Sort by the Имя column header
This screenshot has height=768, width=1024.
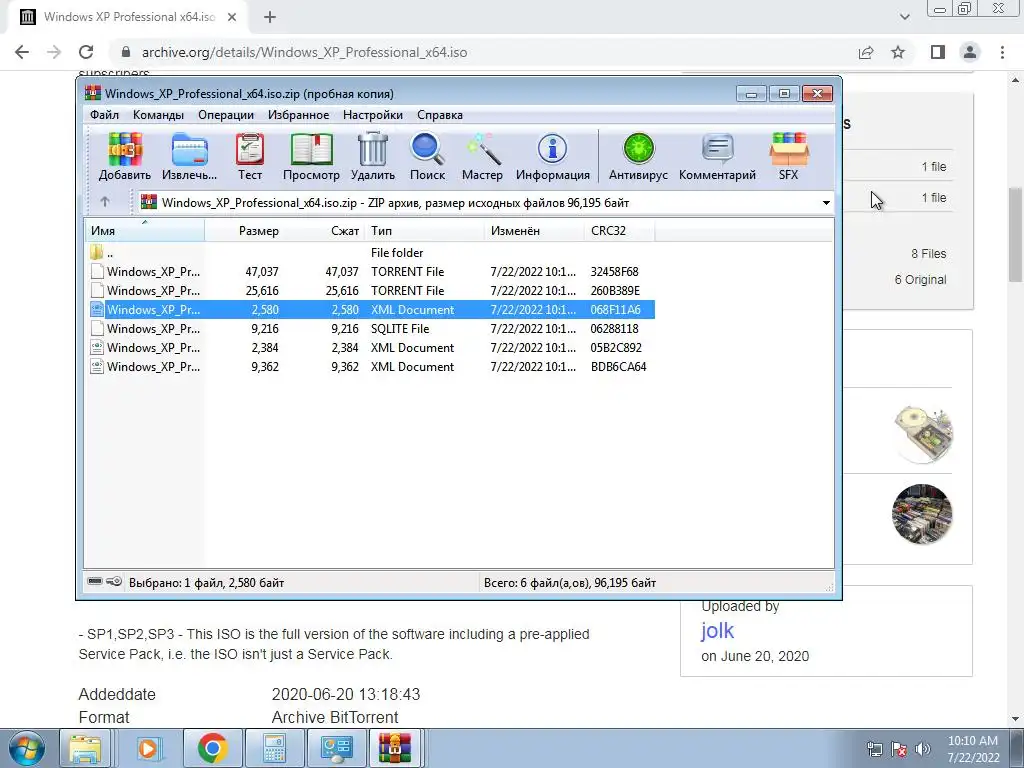coord(145,231)
